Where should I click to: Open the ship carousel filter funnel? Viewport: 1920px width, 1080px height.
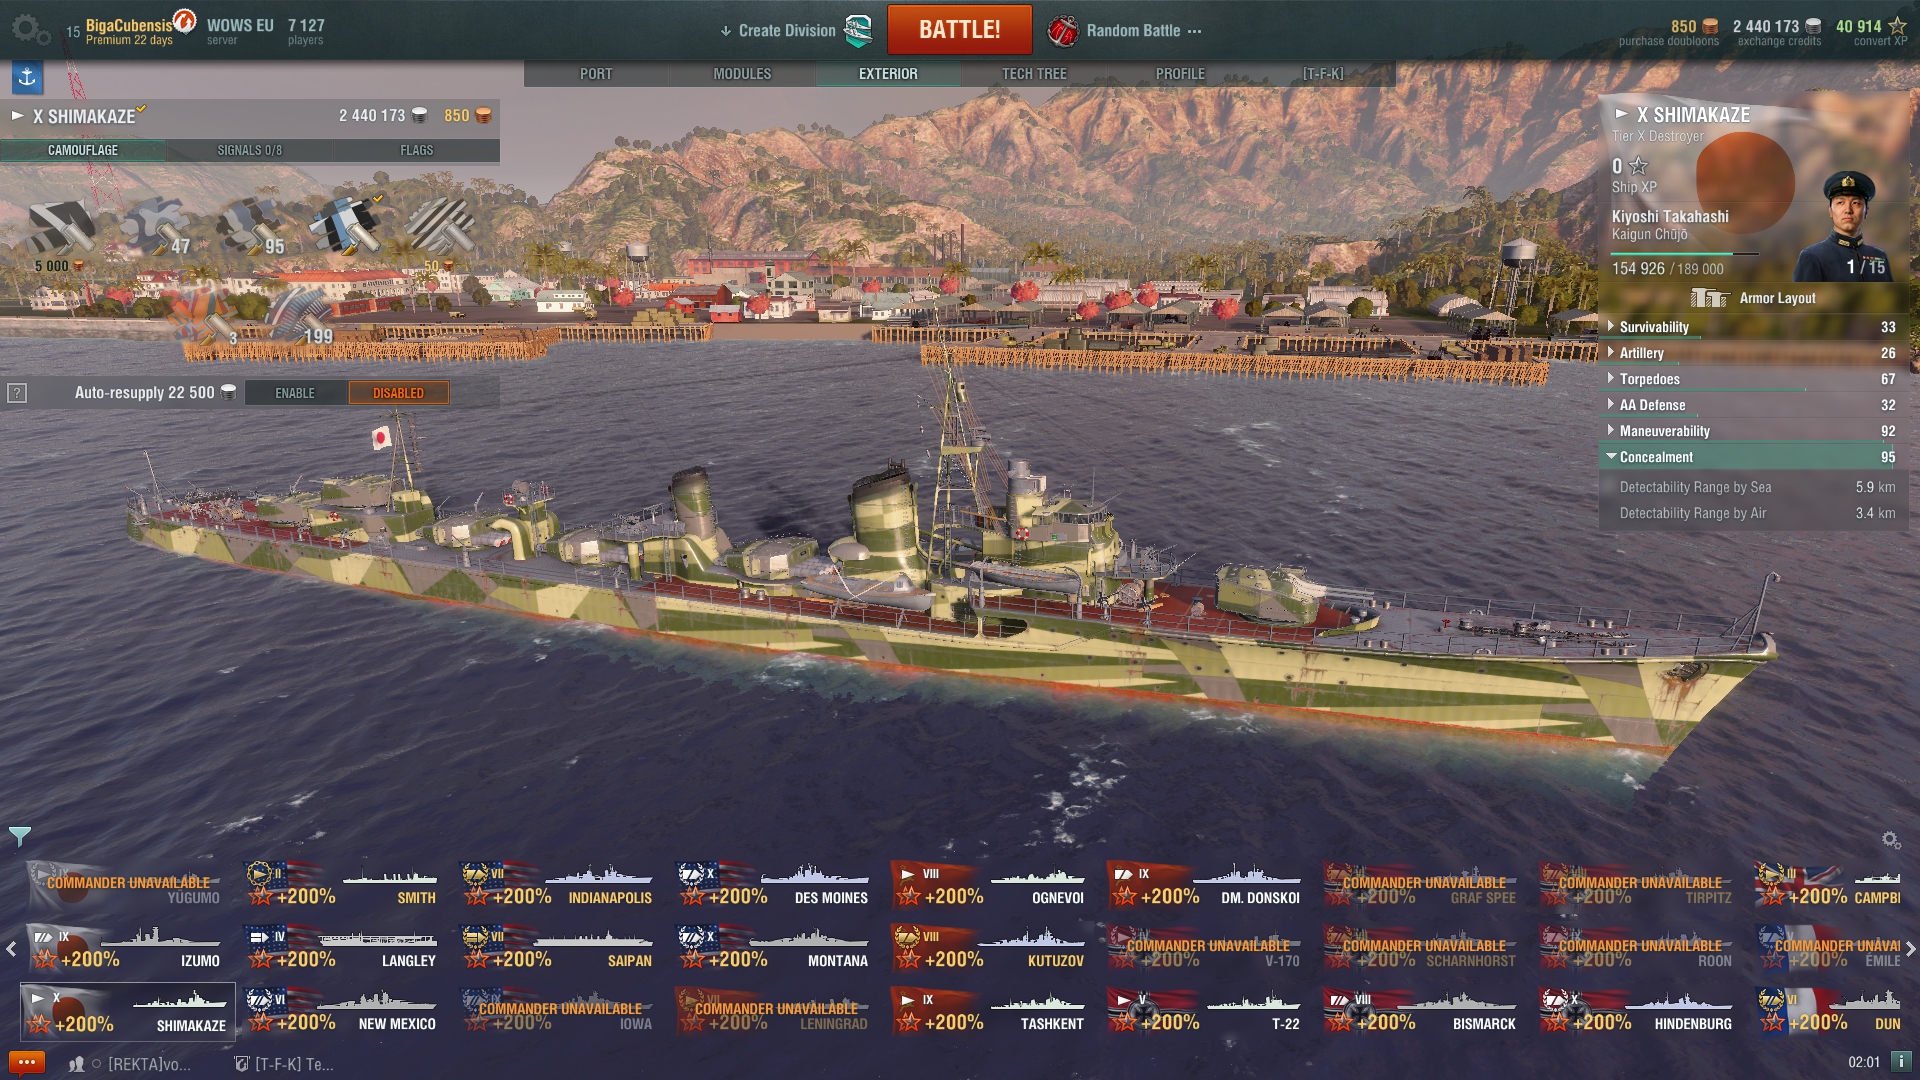pos(20,835)
